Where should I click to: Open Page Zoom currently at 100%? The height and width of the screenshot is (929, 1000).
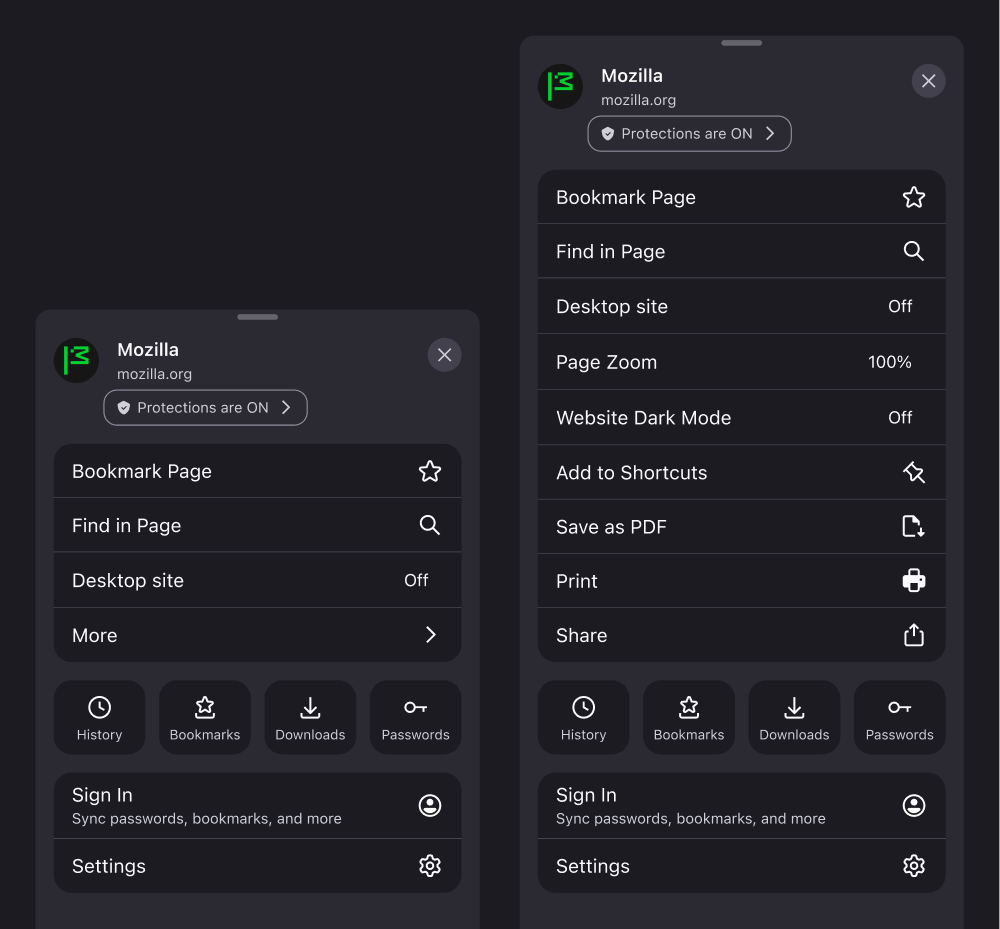[741, 362]
